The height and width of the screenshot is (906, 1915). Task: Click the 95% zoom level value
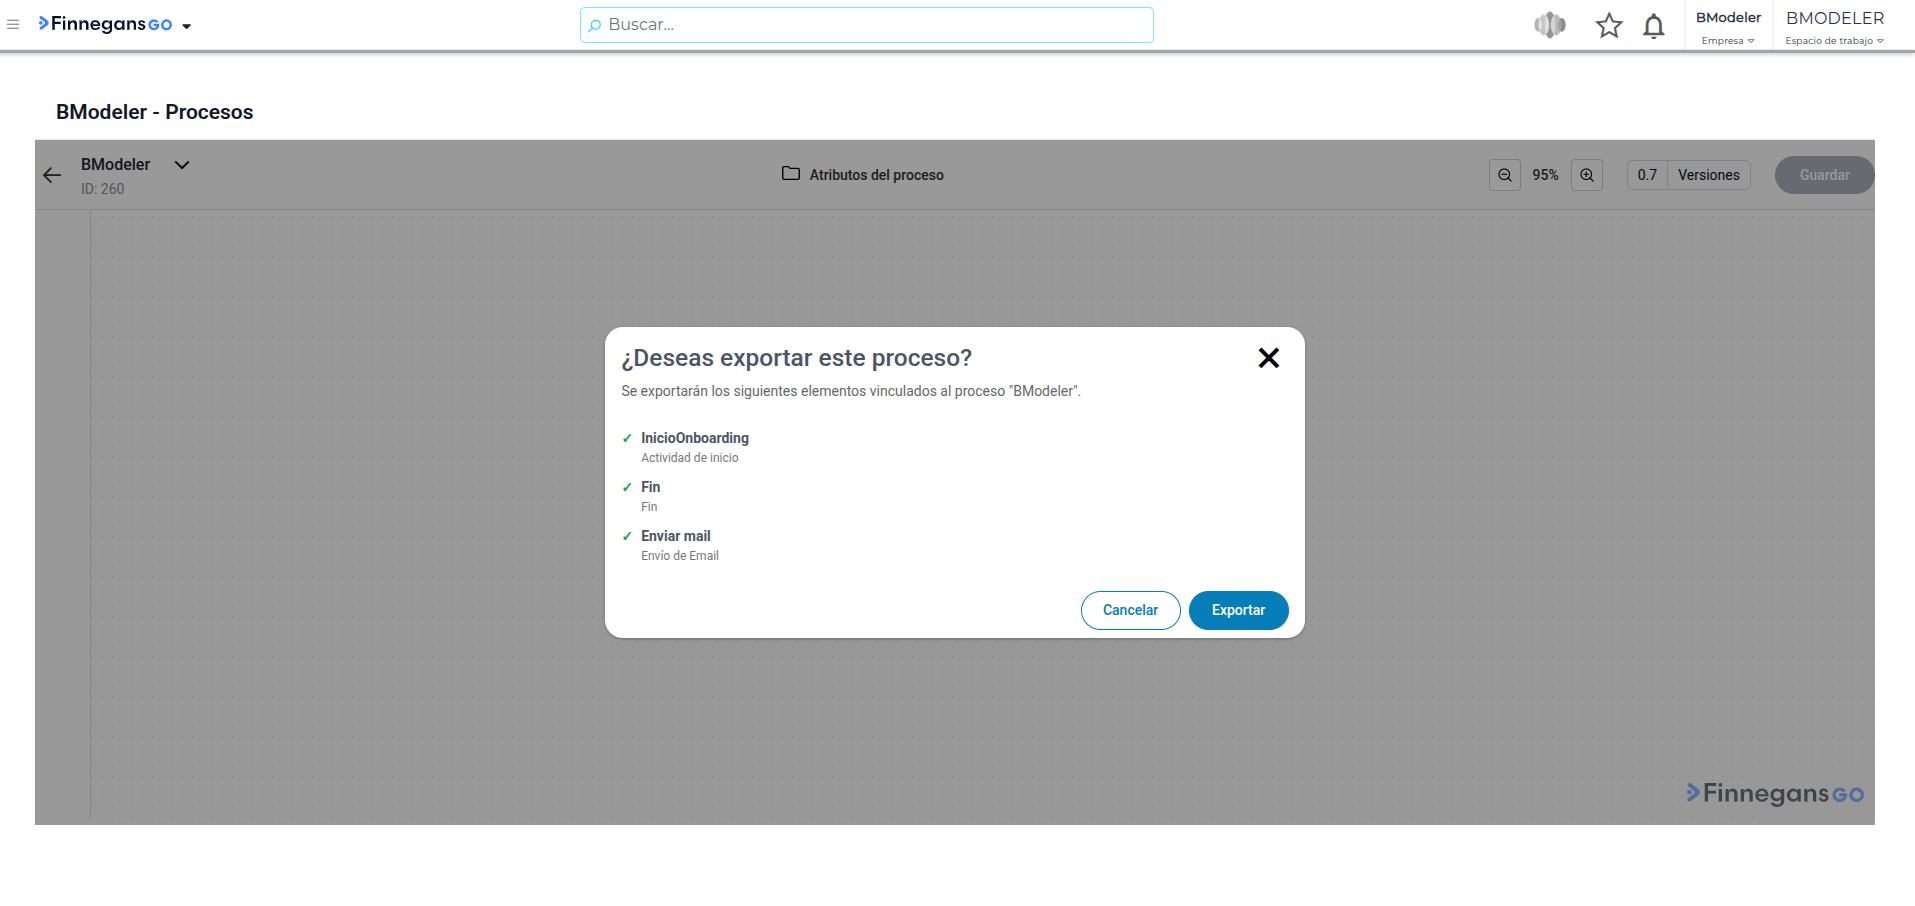click(x=1546, y=175)
